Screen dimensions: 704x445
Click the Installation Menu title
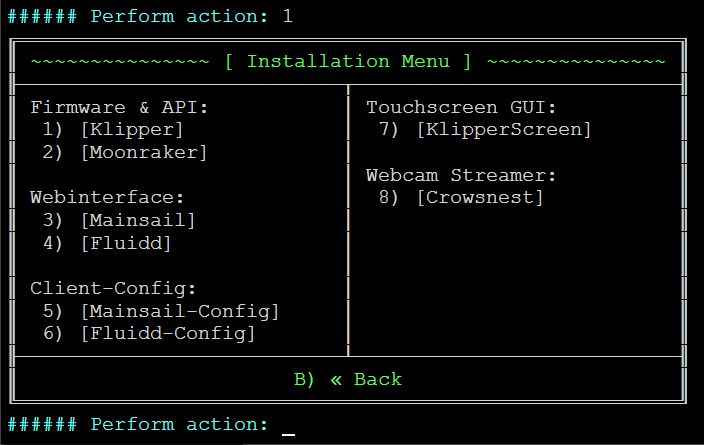tap(348, 61)
